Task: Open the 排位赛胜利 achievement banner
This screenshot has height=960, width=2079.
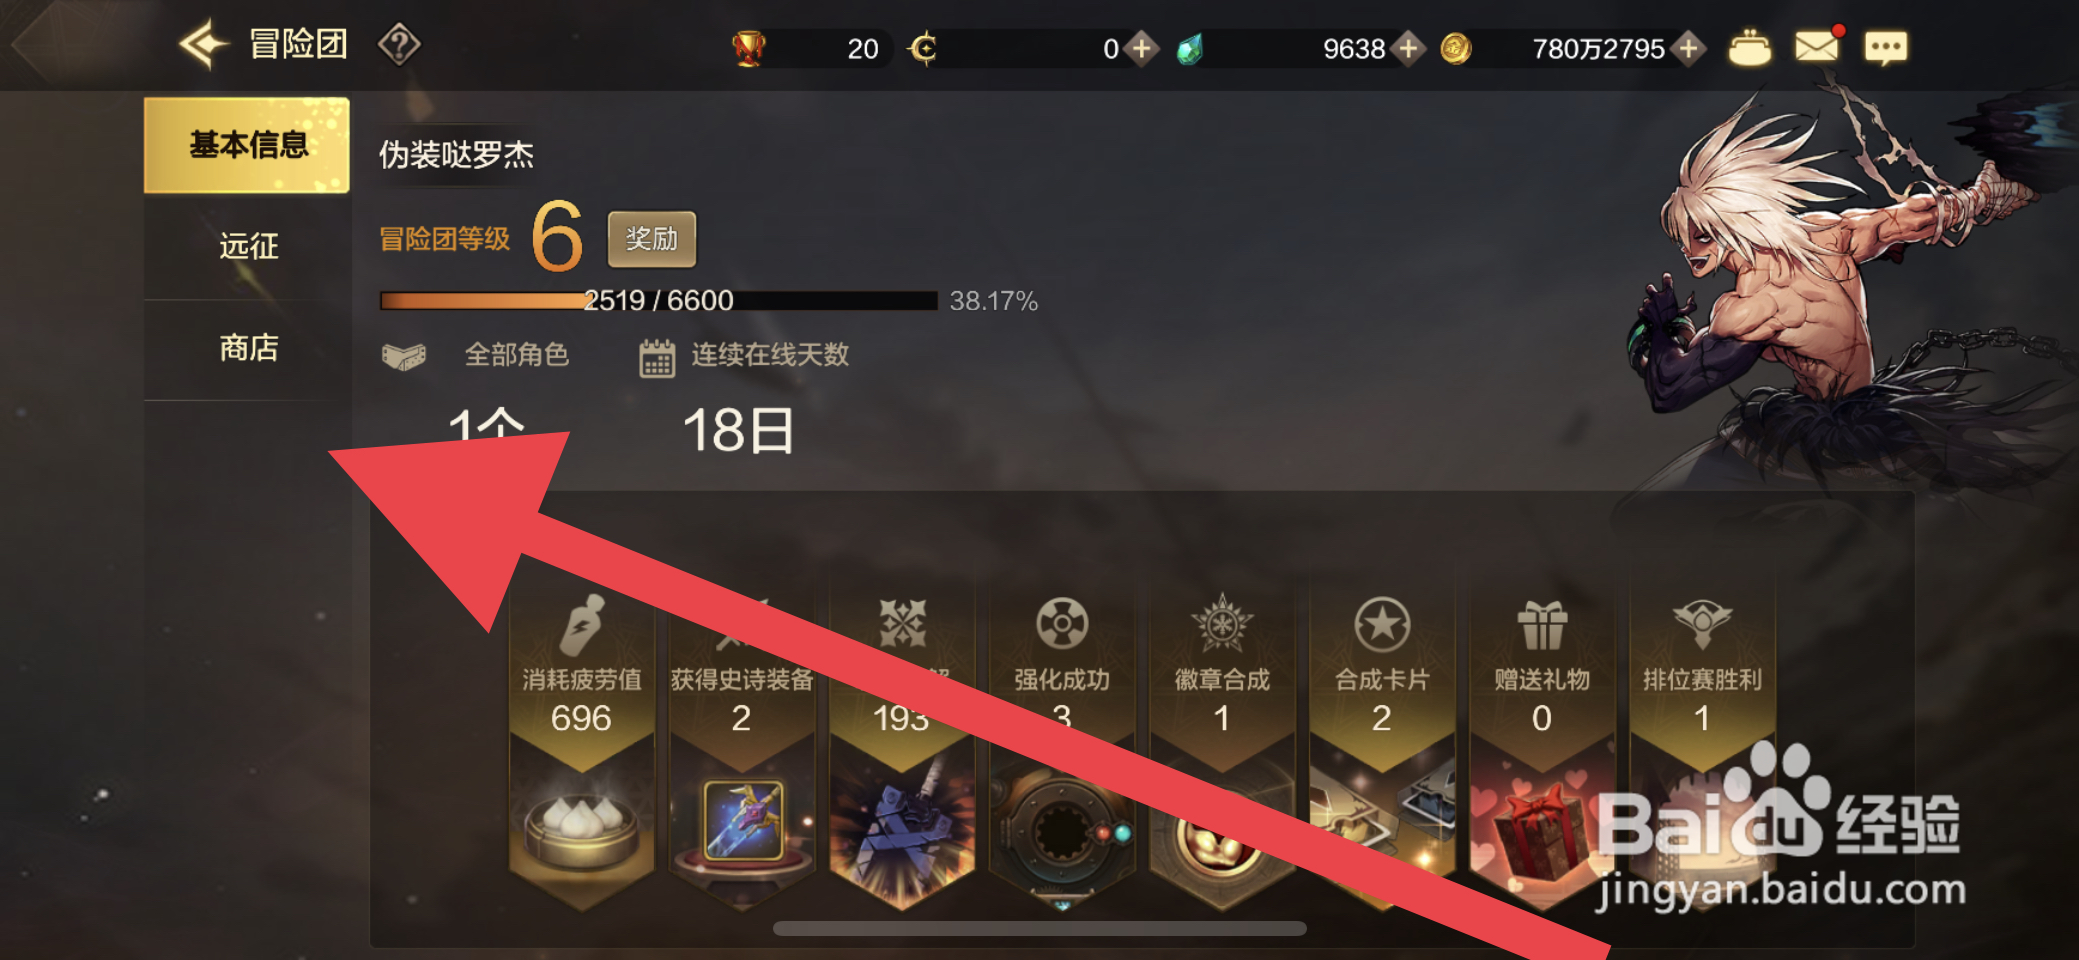Action: pyautogui.click(x=1702, y=745)
